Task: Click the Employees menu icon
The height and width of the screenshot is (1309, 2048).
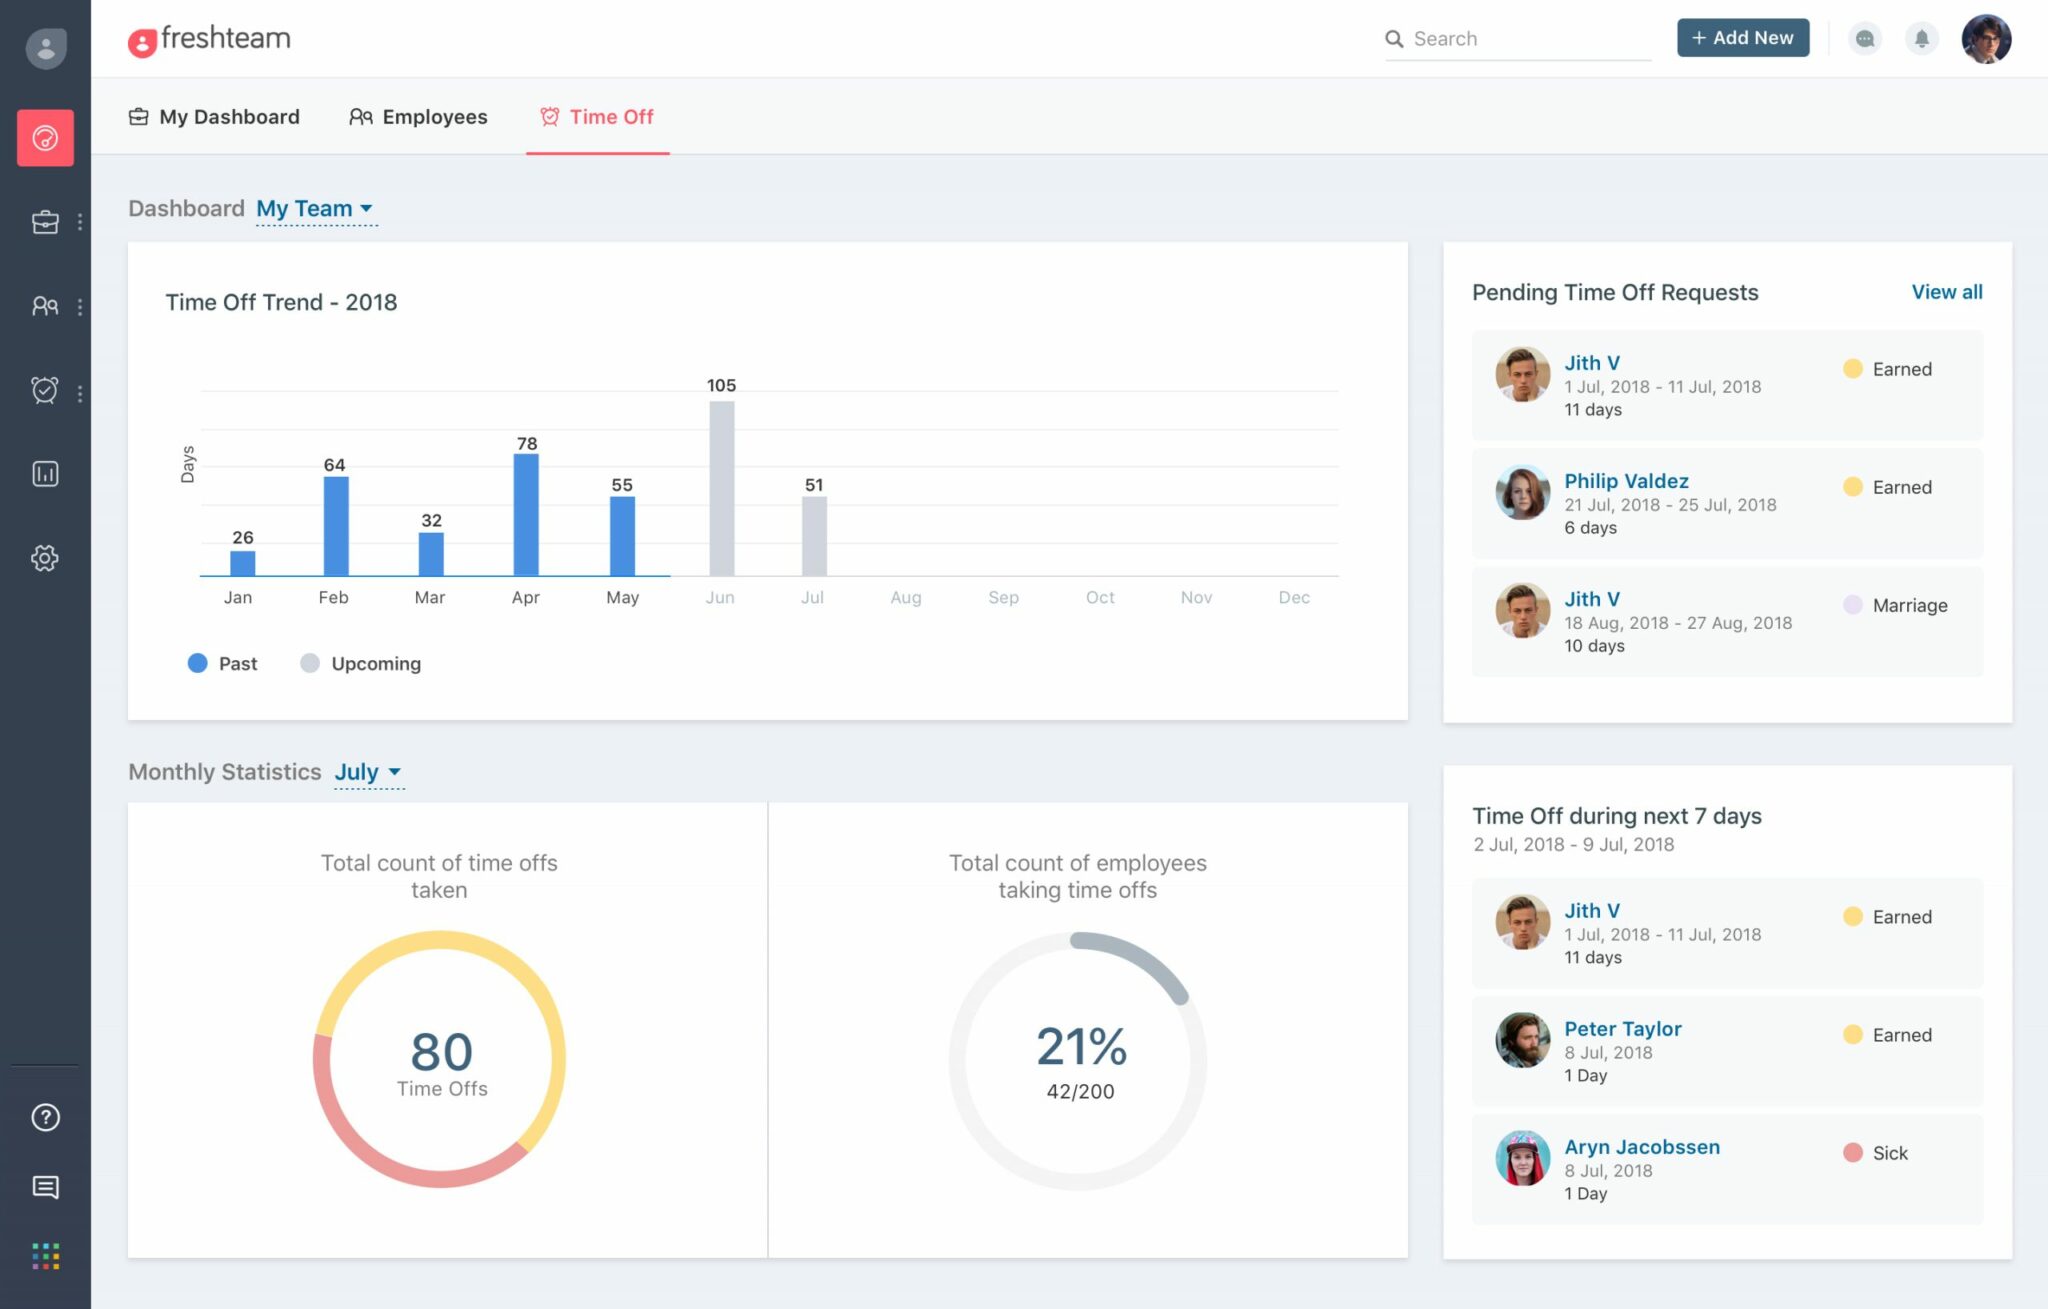Action: [360, 115]
